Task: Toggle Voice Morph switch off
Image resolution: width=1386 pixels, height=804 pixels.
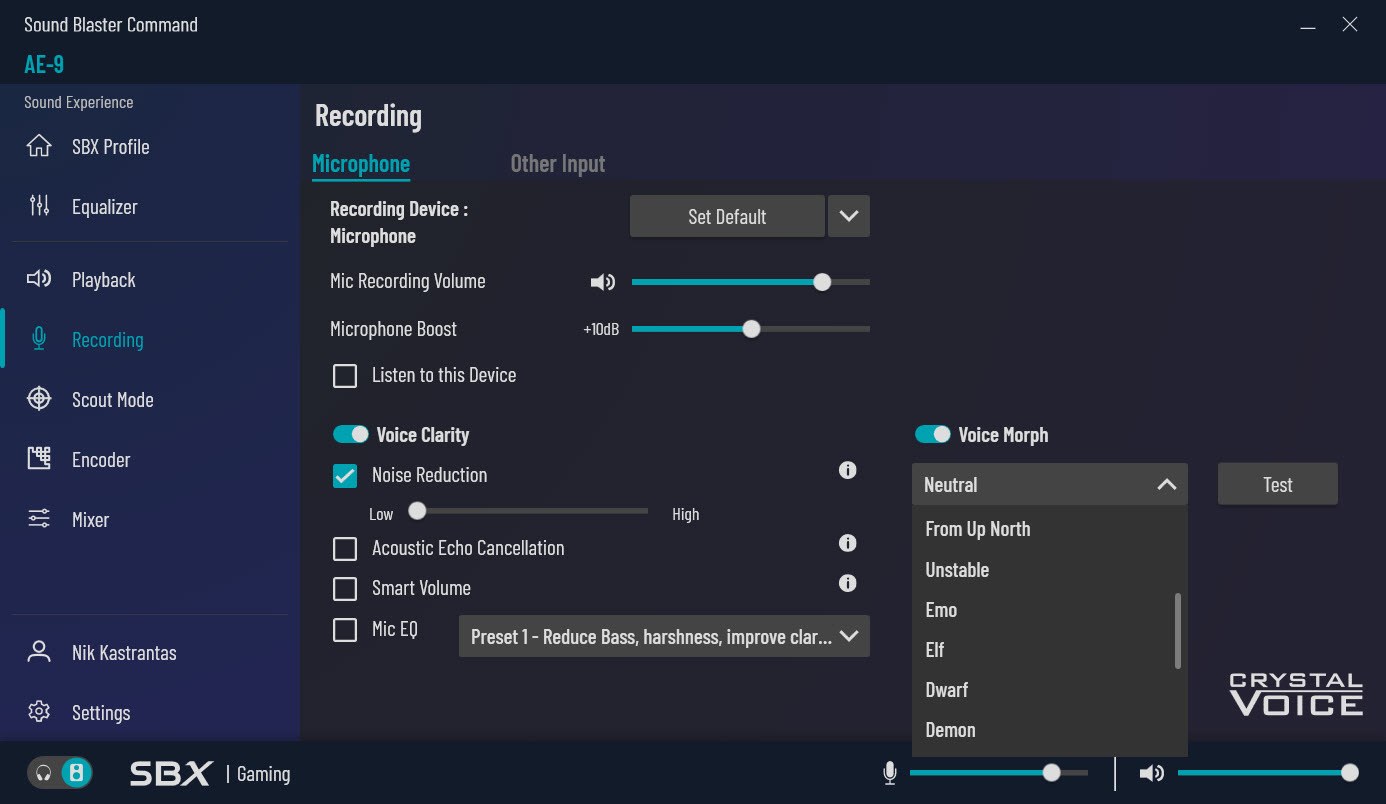Action: pos(933,434)
